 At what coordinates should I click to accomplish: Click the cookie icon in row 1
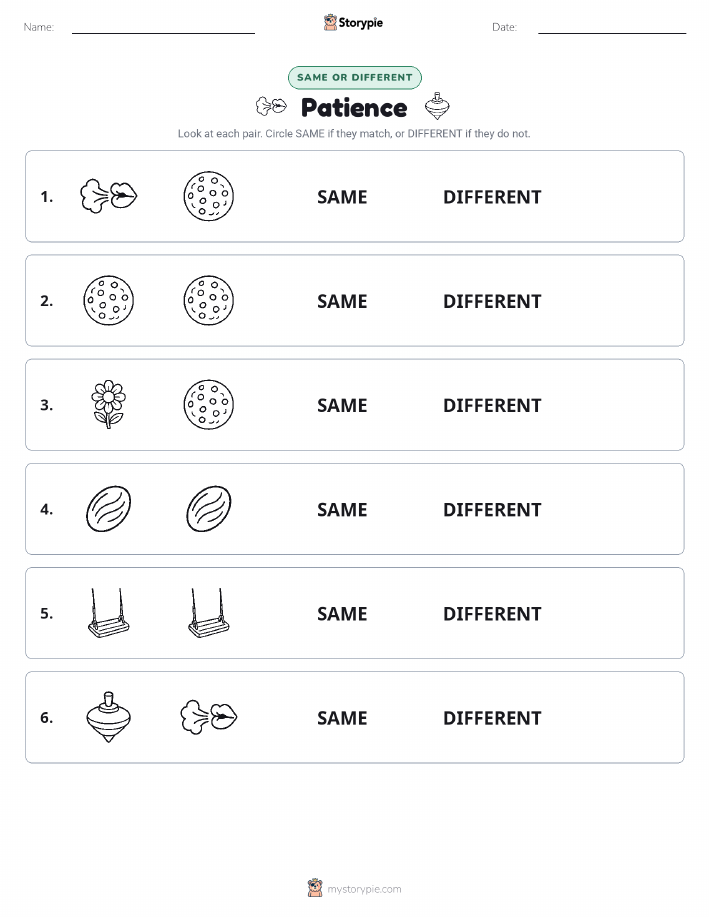coord(209,196)
